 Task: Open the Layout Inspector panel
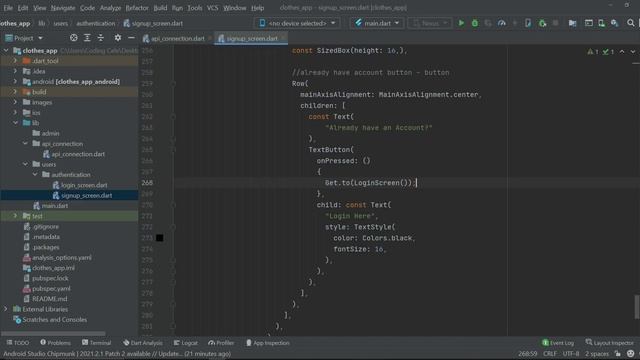pos(609,343)
